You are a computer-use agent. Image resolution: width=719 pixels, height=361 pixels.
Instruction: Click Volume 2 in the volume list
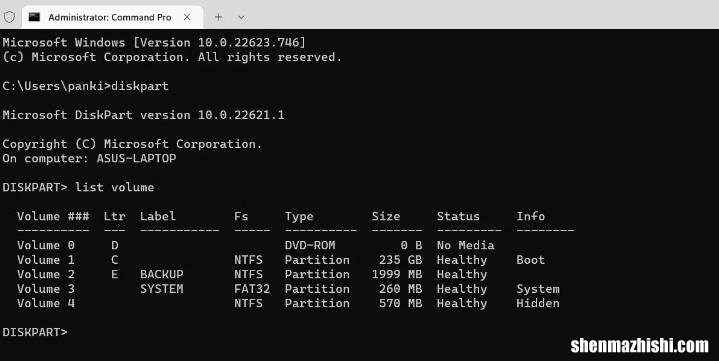[46, 274]
